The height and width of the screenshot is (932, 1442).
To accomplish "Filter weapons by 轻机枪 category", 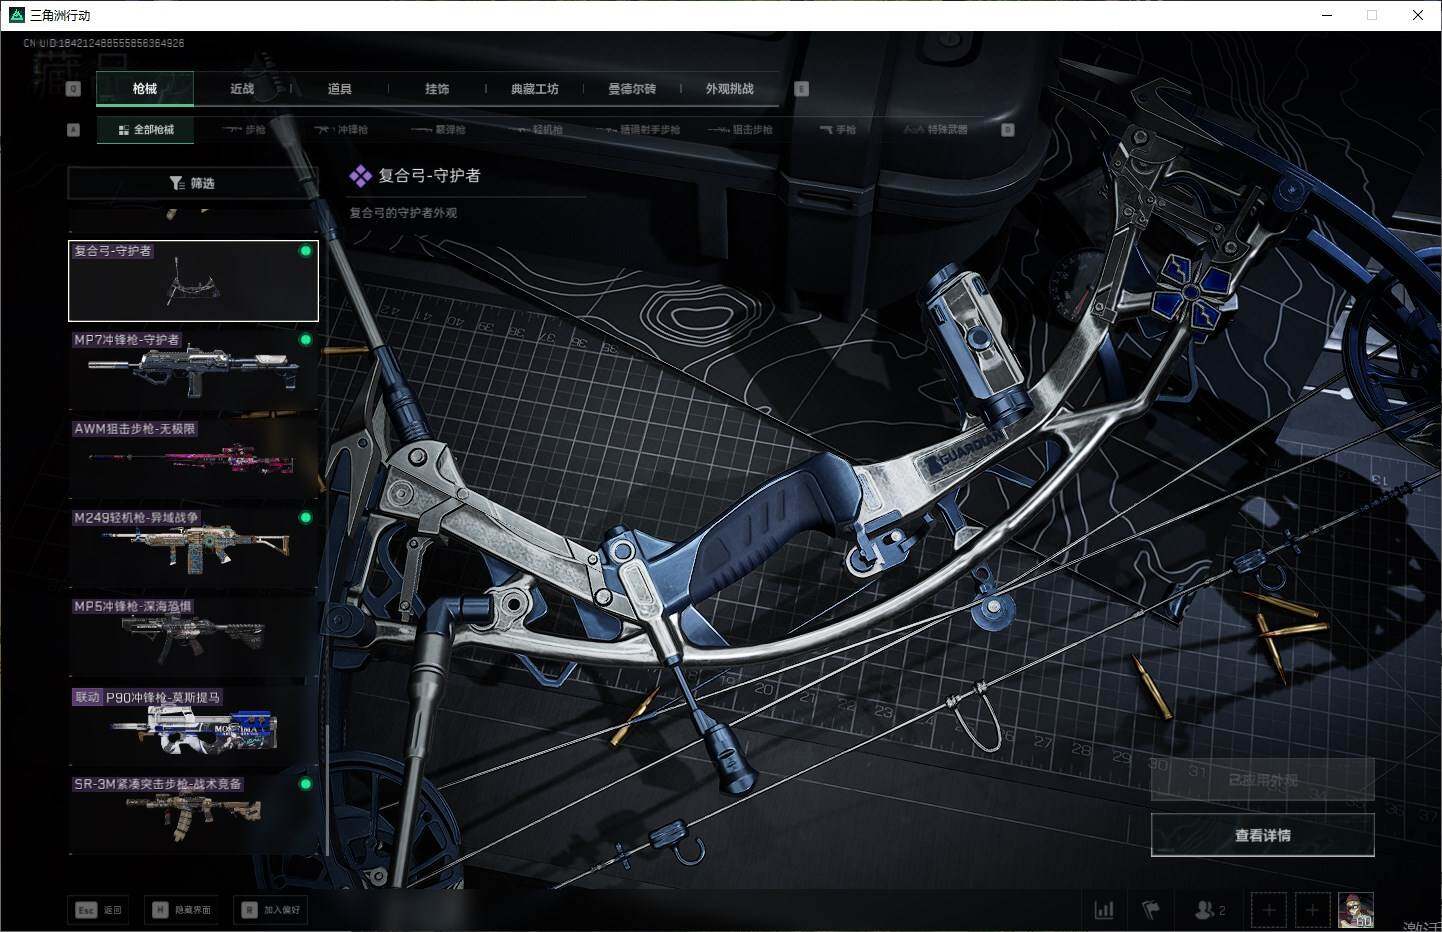I will coord(536,130).
